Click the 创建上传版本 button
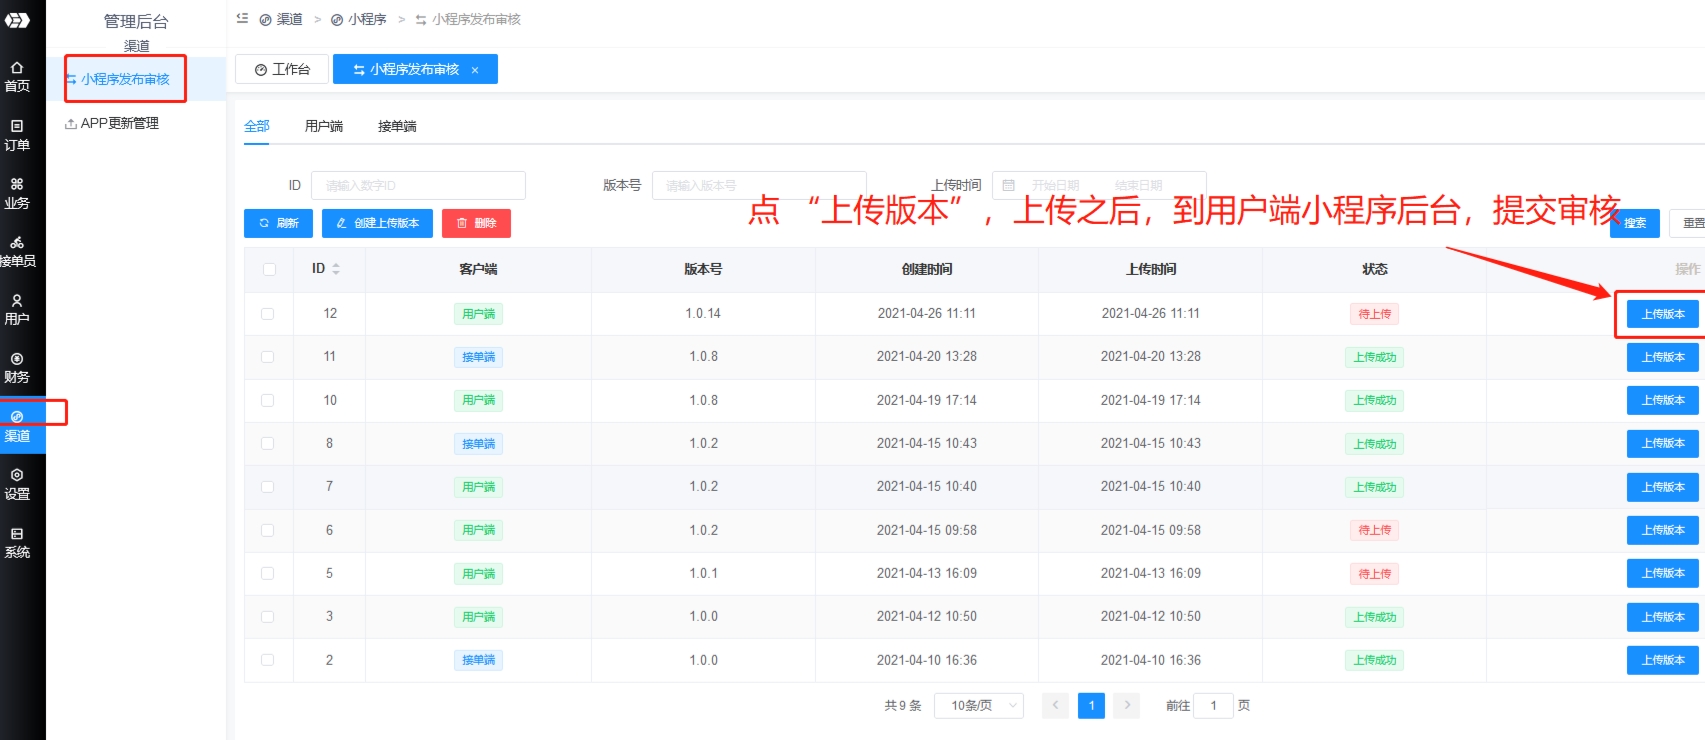1705x740 pixels. coord(377,223)
